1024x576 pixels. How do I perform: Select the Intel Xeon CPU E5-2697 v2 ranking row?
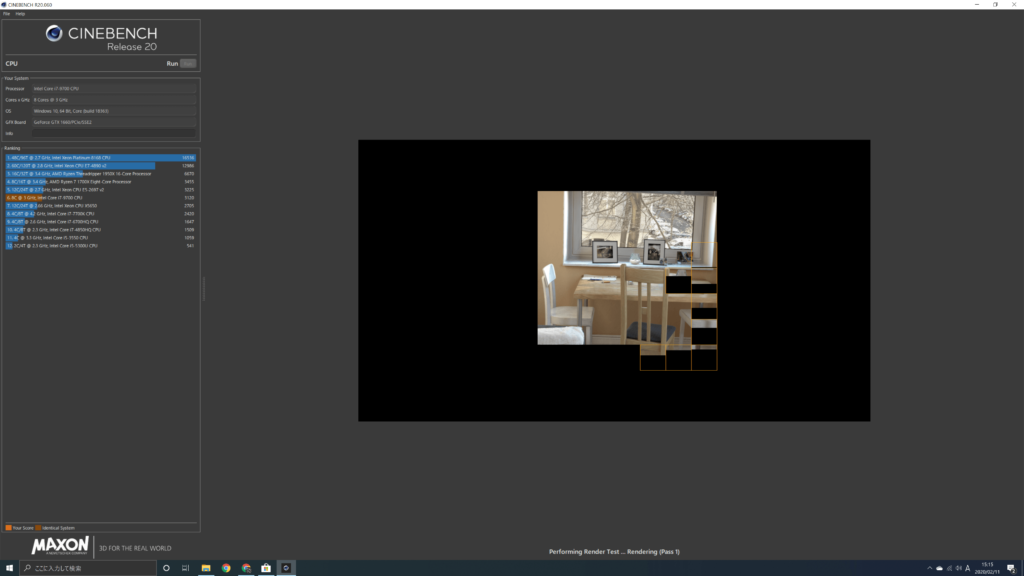pos(101,189)
